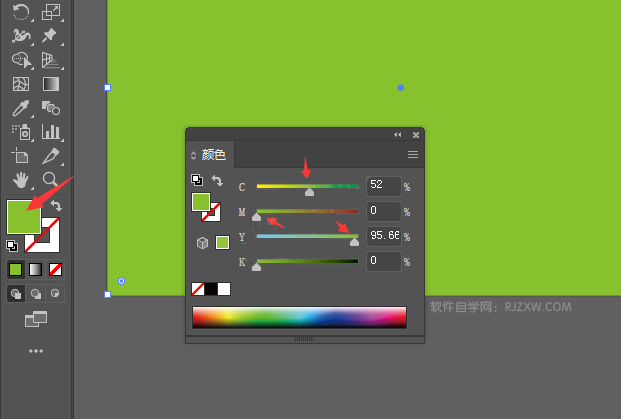Select the Column Graph tool
The image size is (621, 419).
click(x=51, y=132)
